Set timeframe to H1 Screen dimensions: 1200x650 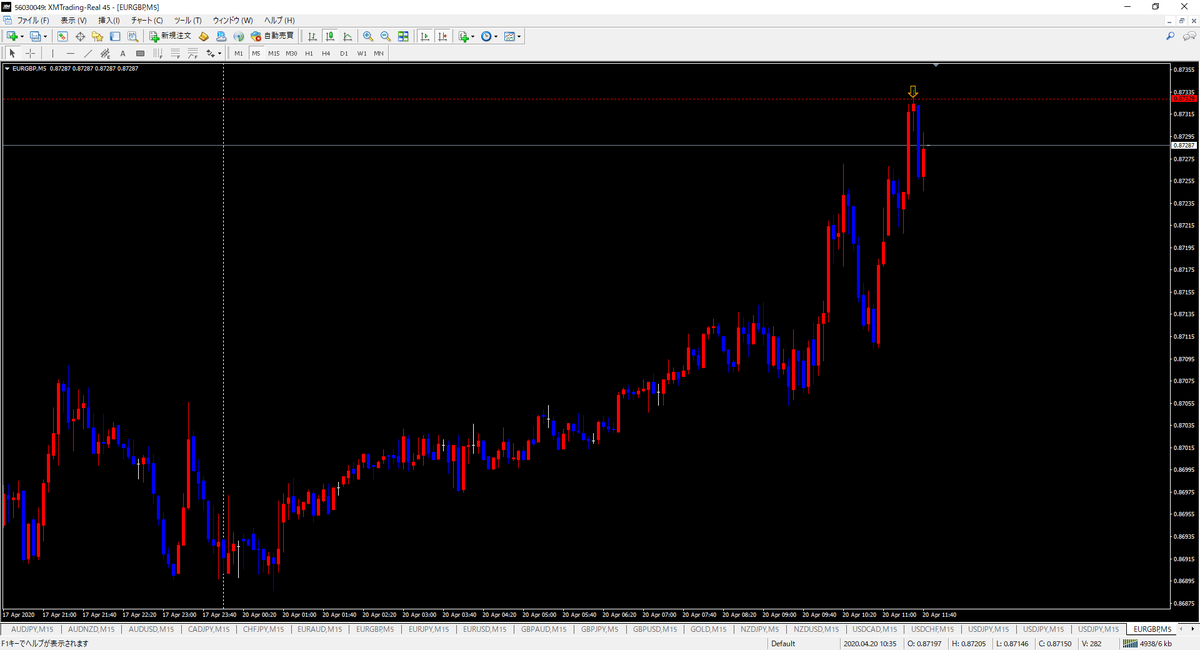coord(309,53)
